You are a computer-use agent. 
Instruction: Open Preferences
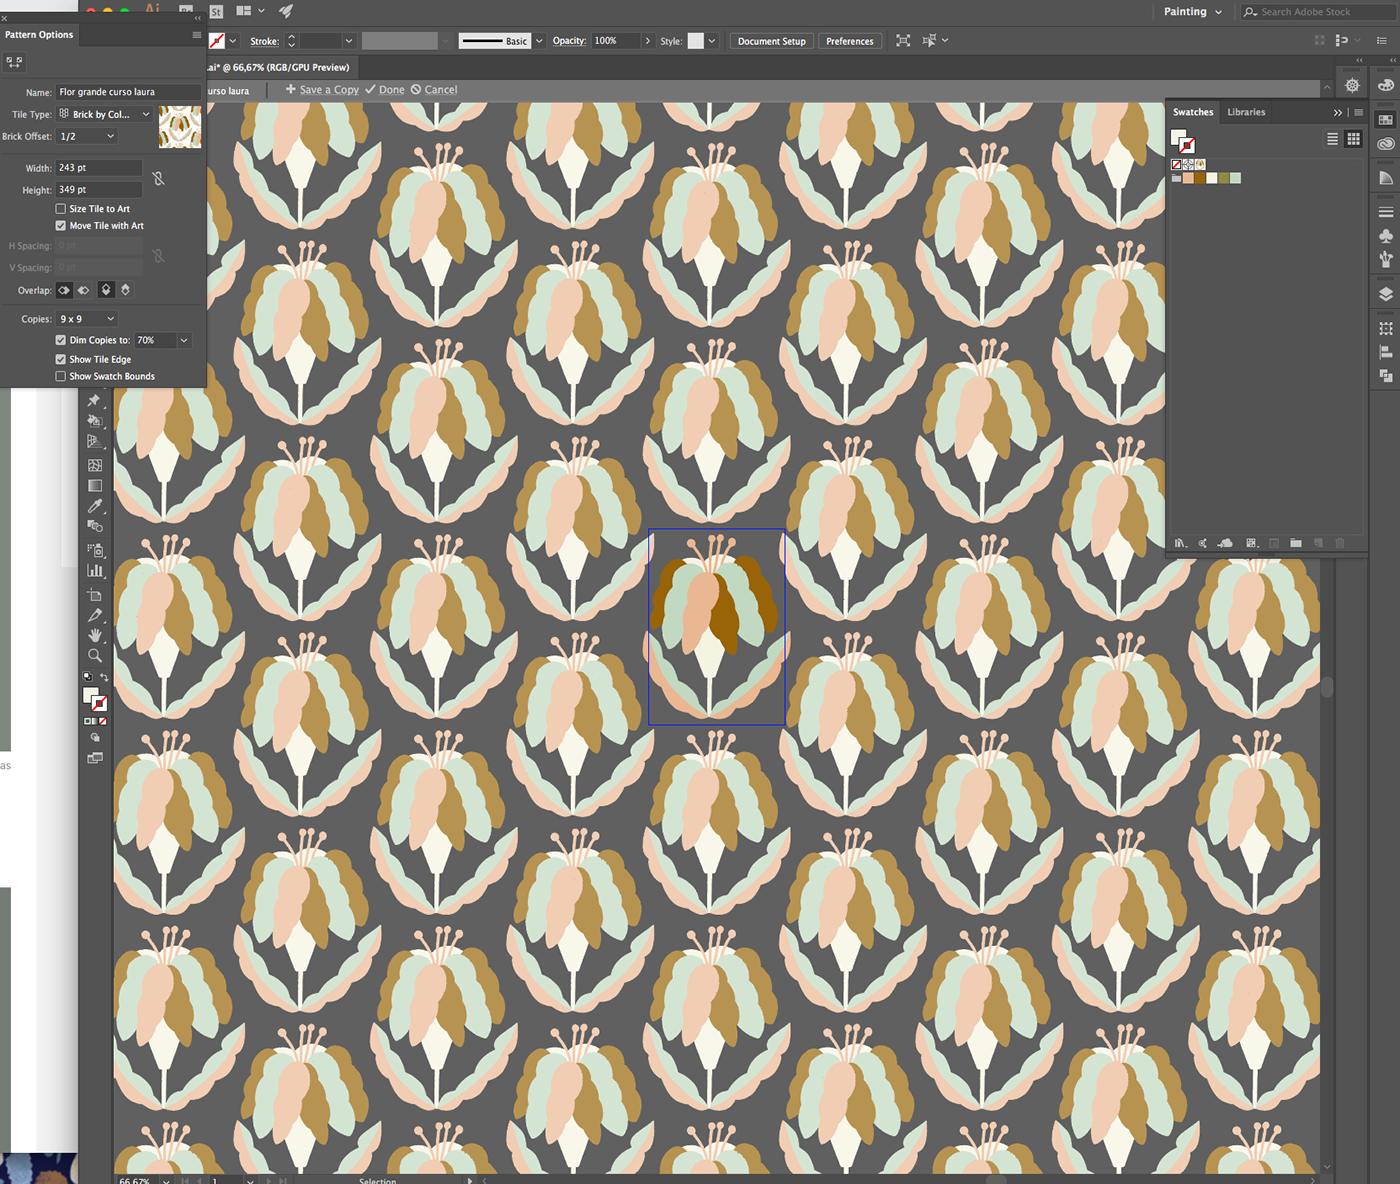pyautogui.click(x=849, y=41)
